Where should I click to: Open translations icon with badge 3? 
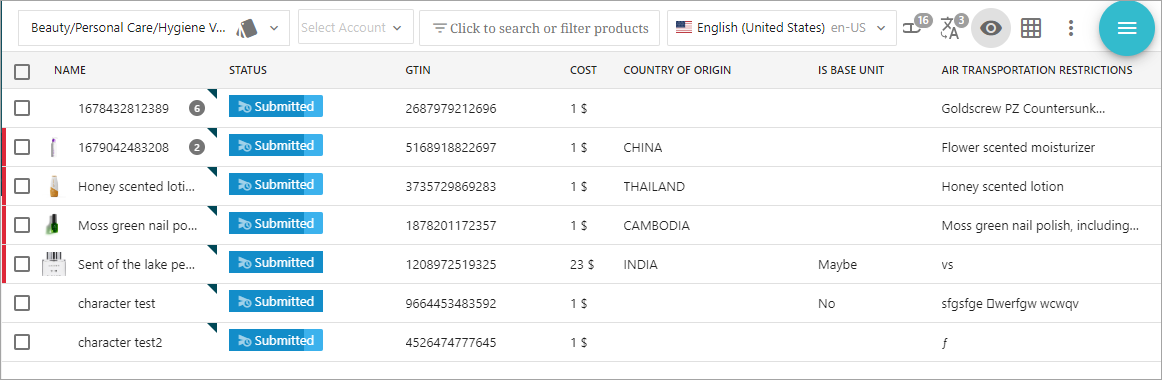coord(953,27)
